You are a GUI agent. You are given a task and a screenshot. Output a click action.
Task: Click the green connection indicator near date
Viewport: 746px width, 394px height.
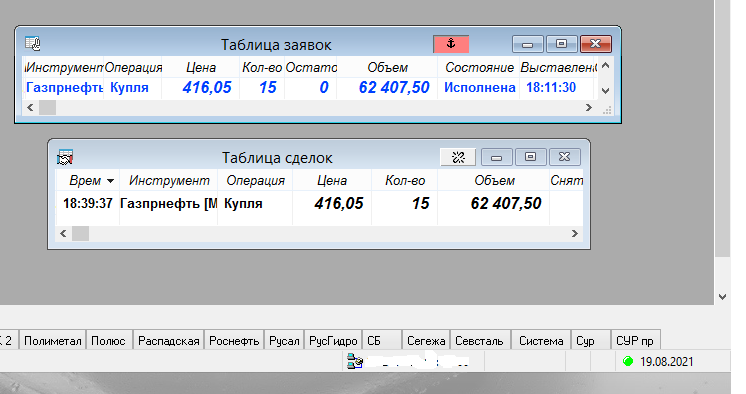[628, 361]
